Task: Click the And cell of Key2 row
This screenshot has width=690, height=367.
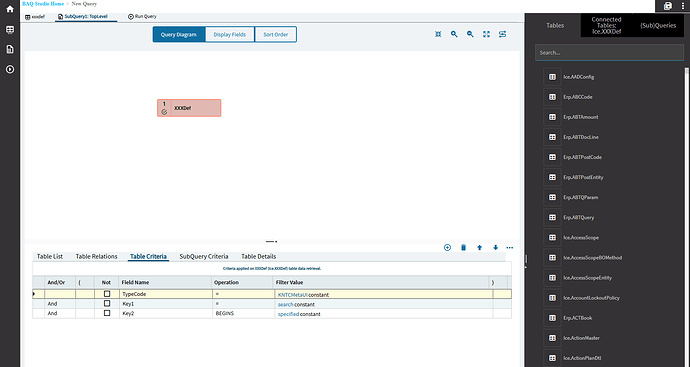Action: point(60,314)
